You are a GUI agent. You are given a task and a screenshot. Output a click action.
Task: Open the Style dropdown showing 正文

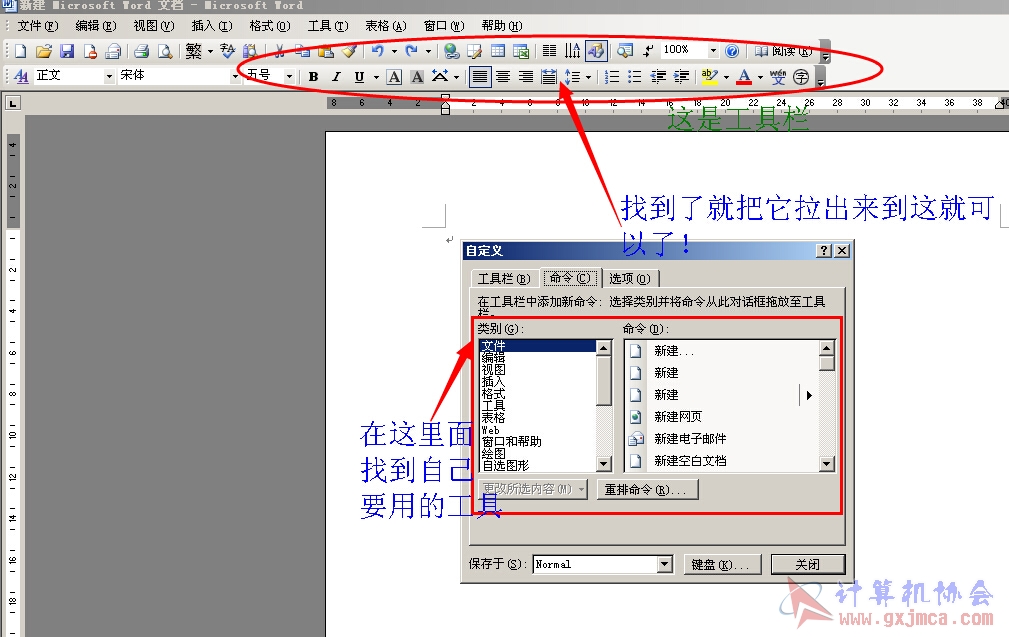(109, 77)
